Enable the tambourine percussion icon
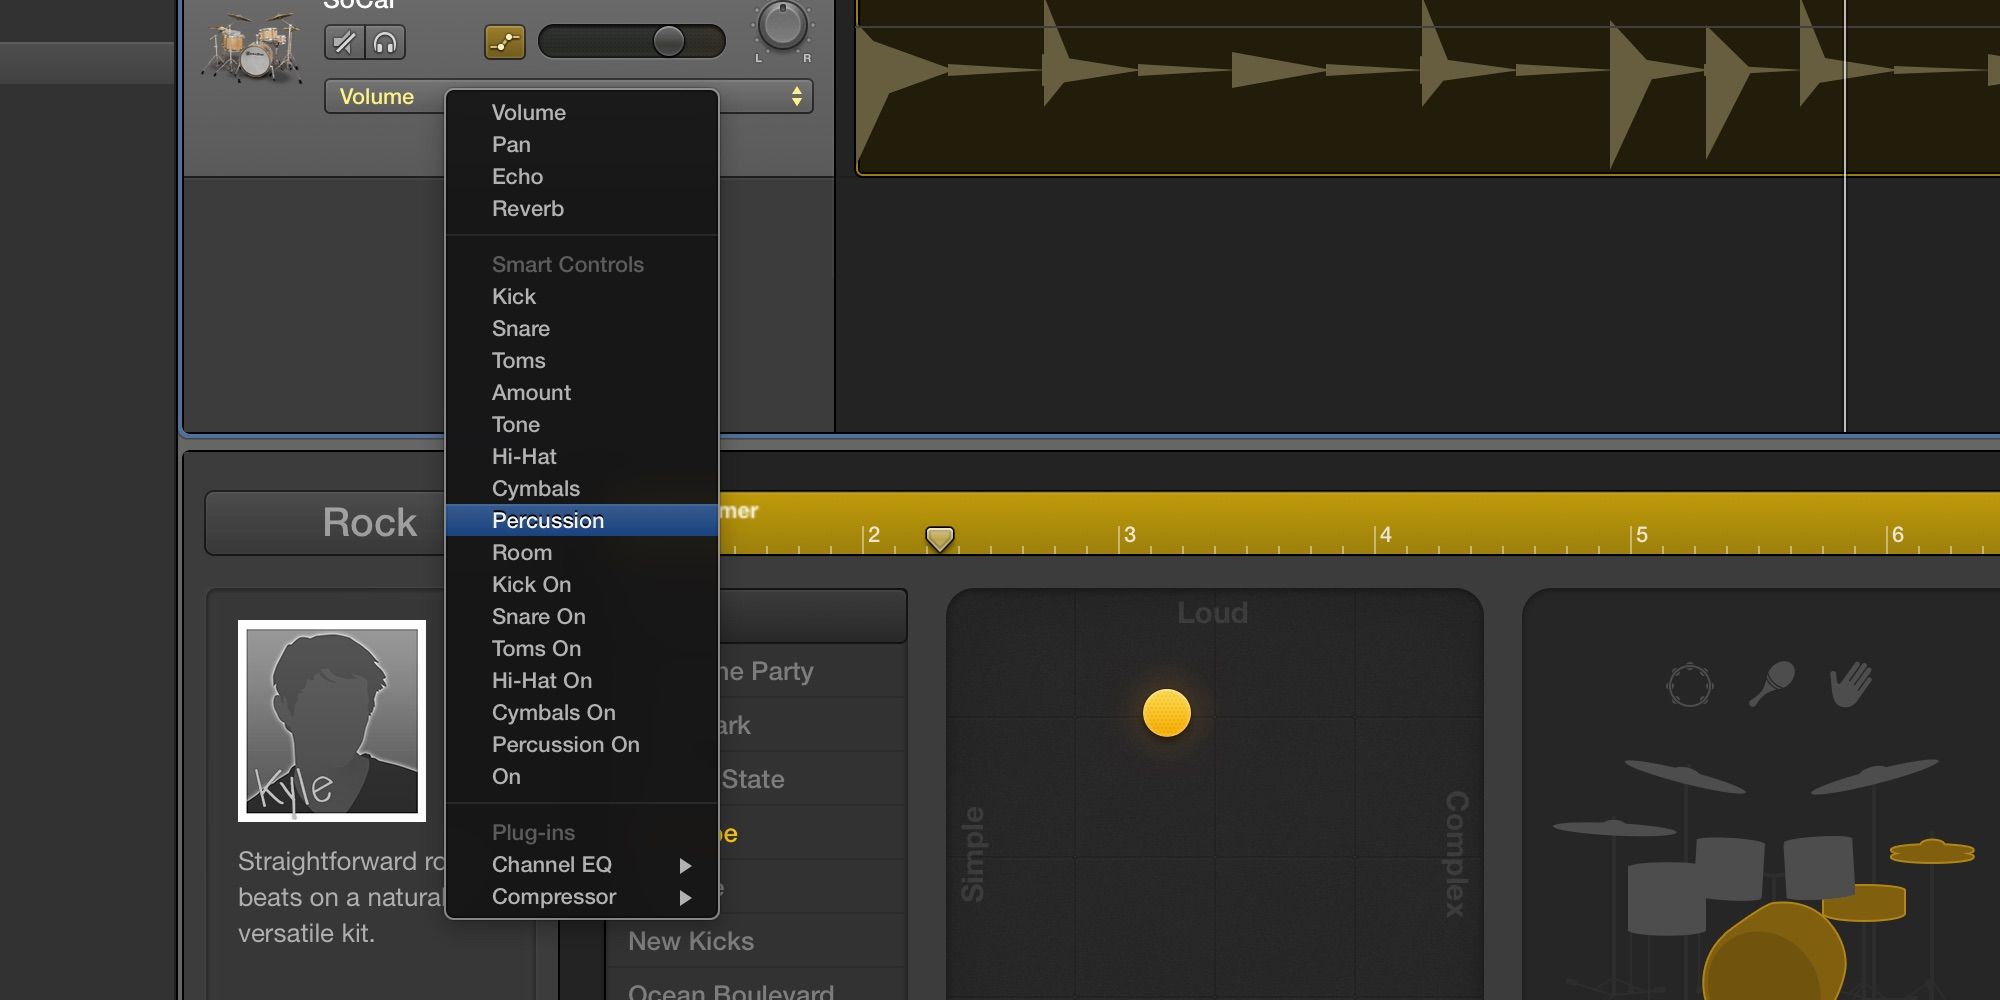 click(1690, 685)
